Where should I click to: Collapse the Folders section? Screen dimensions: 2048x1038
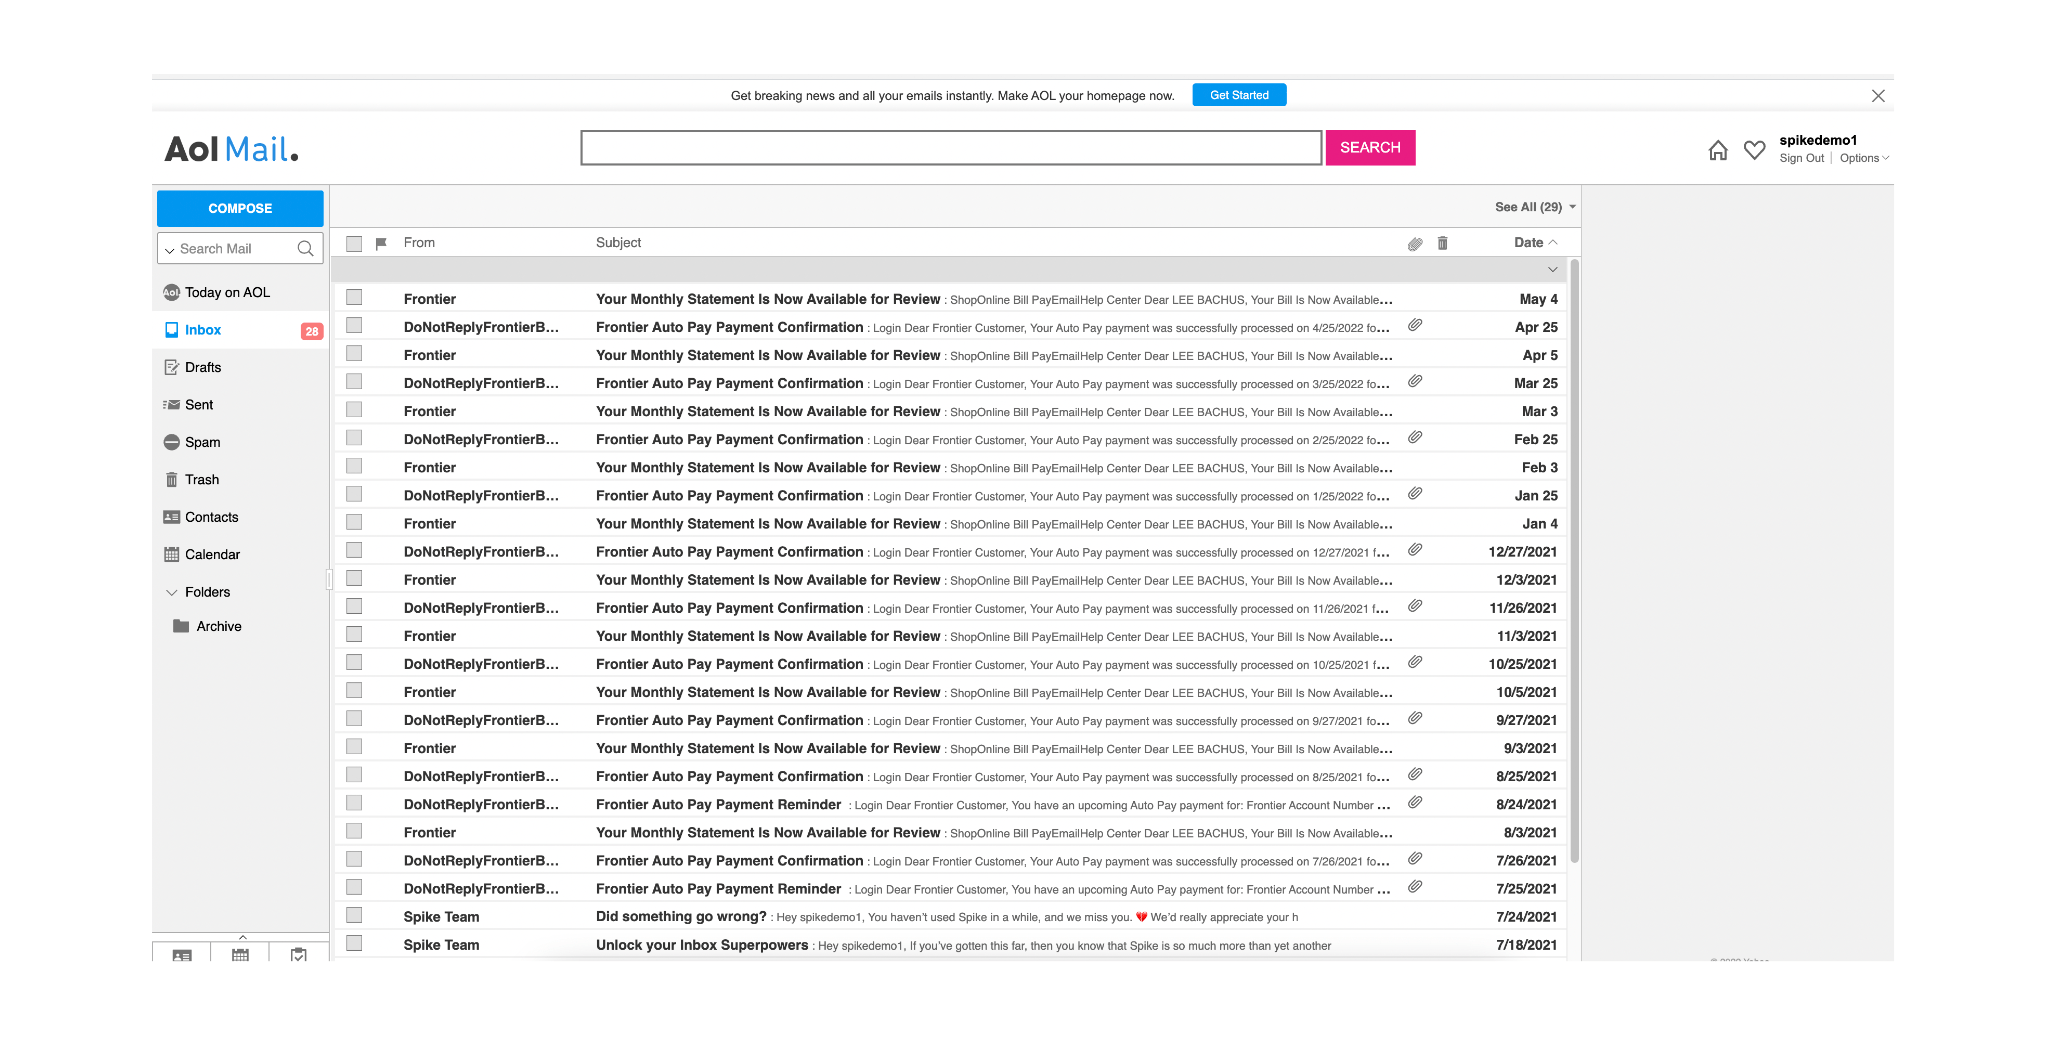pos(172,592)
